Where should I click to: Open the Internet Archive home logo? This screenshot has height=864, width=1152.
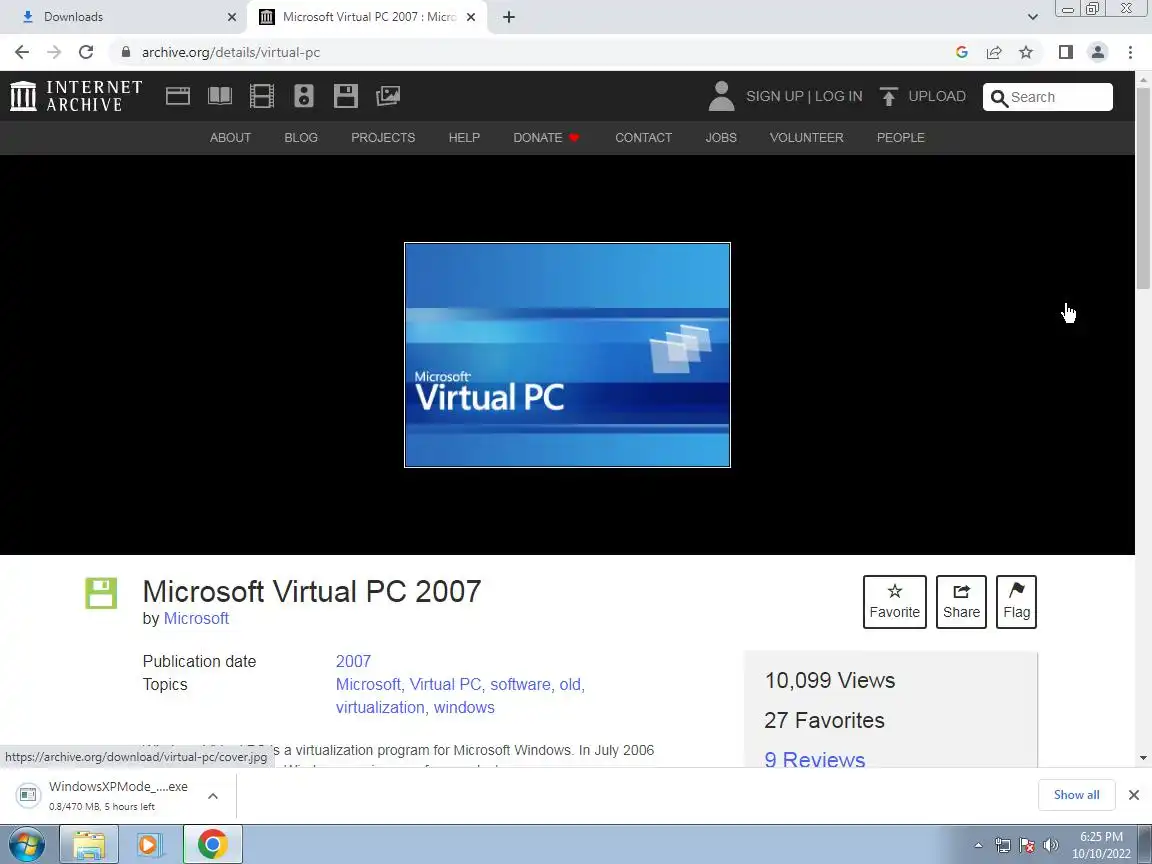(x=76, y=96)
